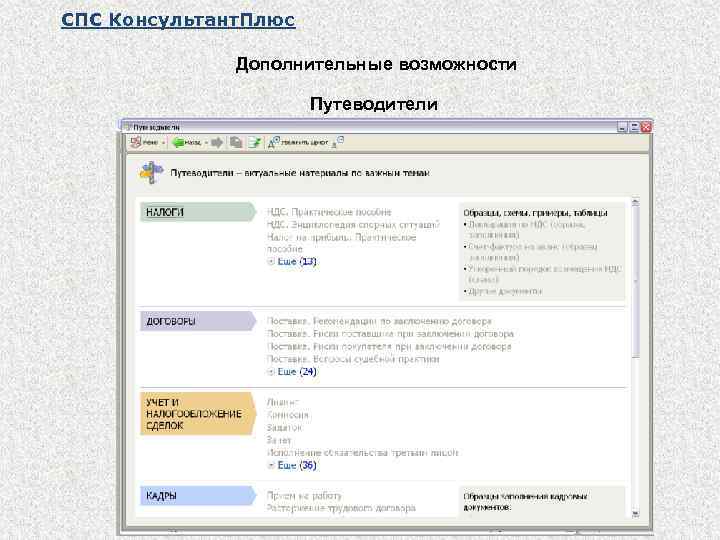Screen dimensions: 720x540
Task: Click Образцы, схемы, примеры, таблицы heading
Action: [x=535, y=213]
